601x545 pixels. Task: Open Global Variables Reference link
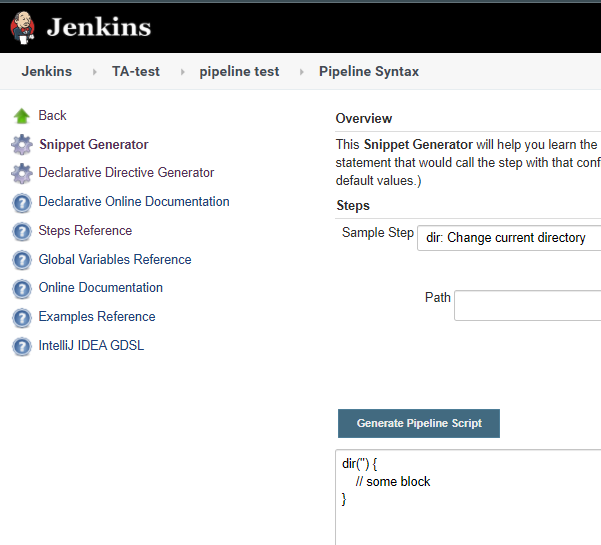[x=115, y=259]
